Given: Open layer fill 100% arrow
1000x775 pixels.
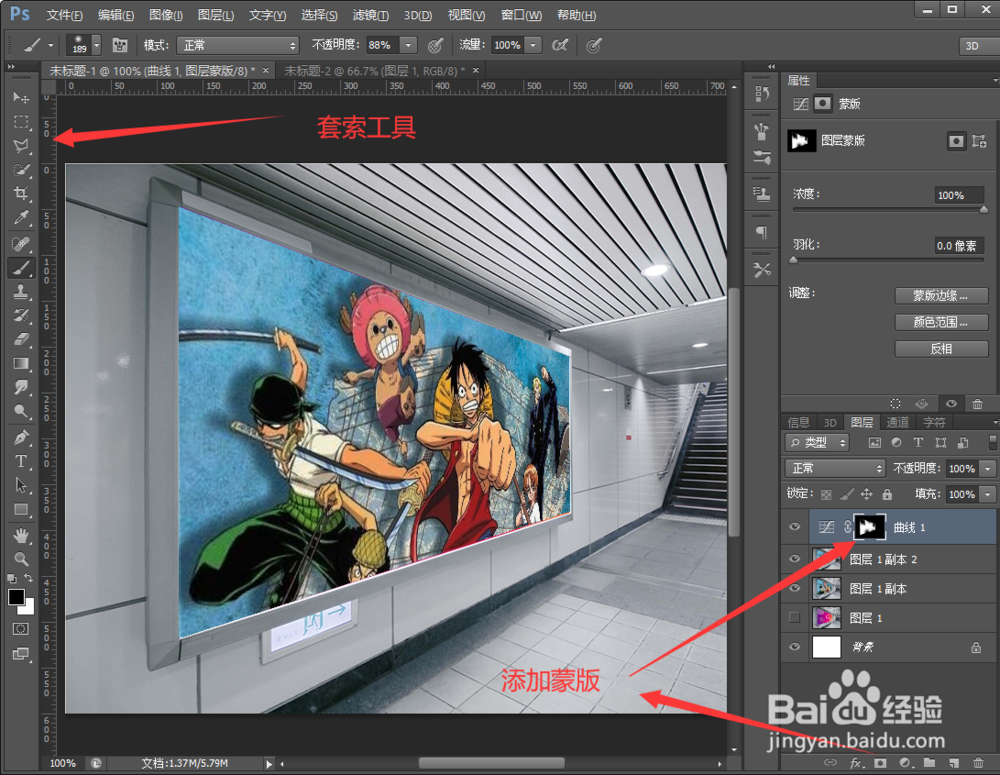Looking at the screenshot, I should coord(988,494).
